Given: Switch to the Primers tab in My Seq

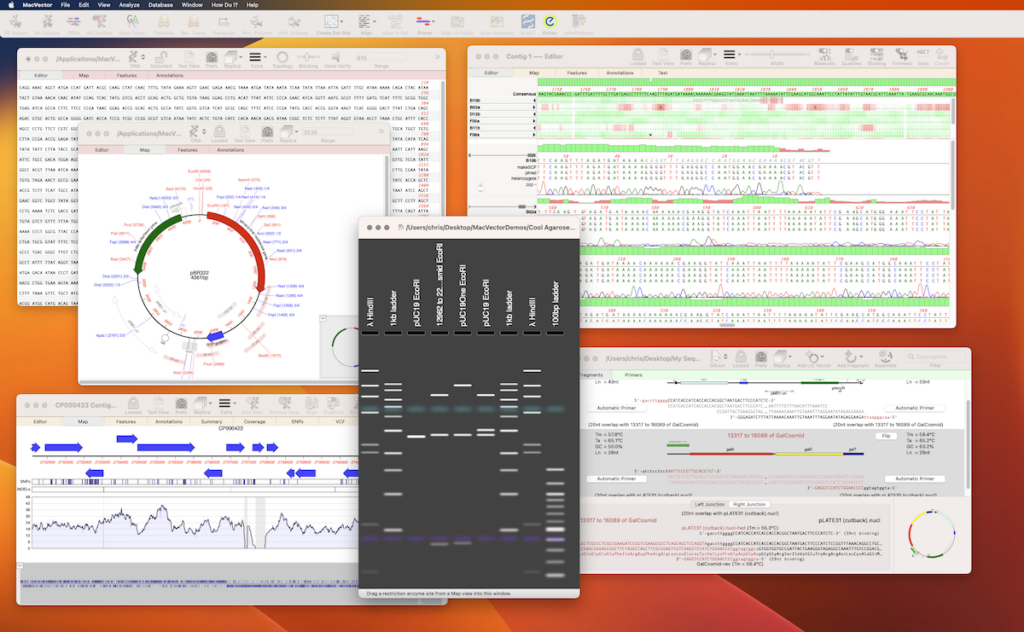Looking at the screenshot, I should tap(633, 375).
